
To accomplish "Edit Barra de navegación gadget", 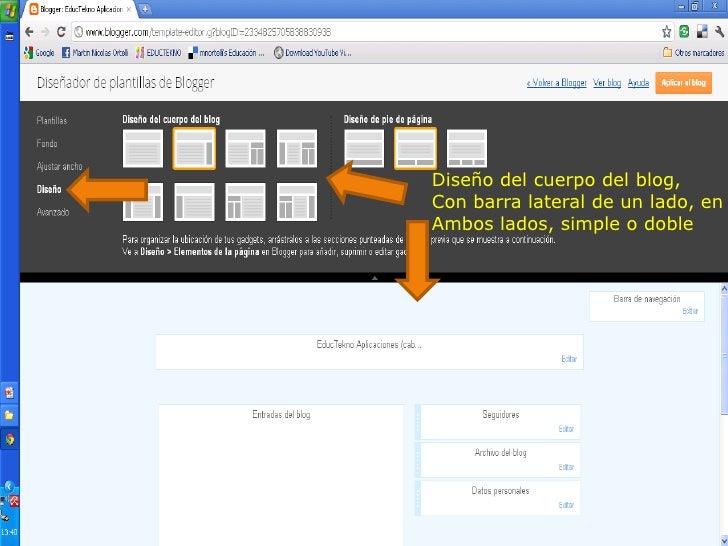I will click(690, 311).
